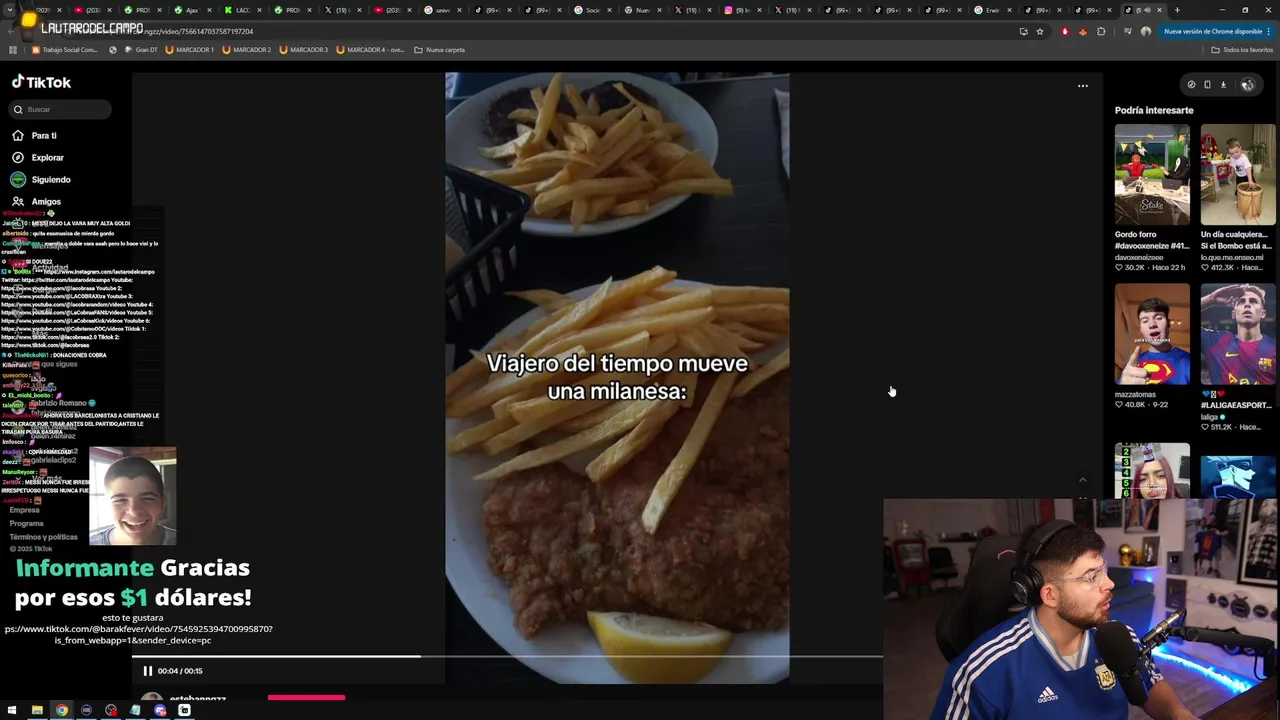Open the Empresa footer link
This screenshot has height=720, width=1280.
tap(24, 510)
